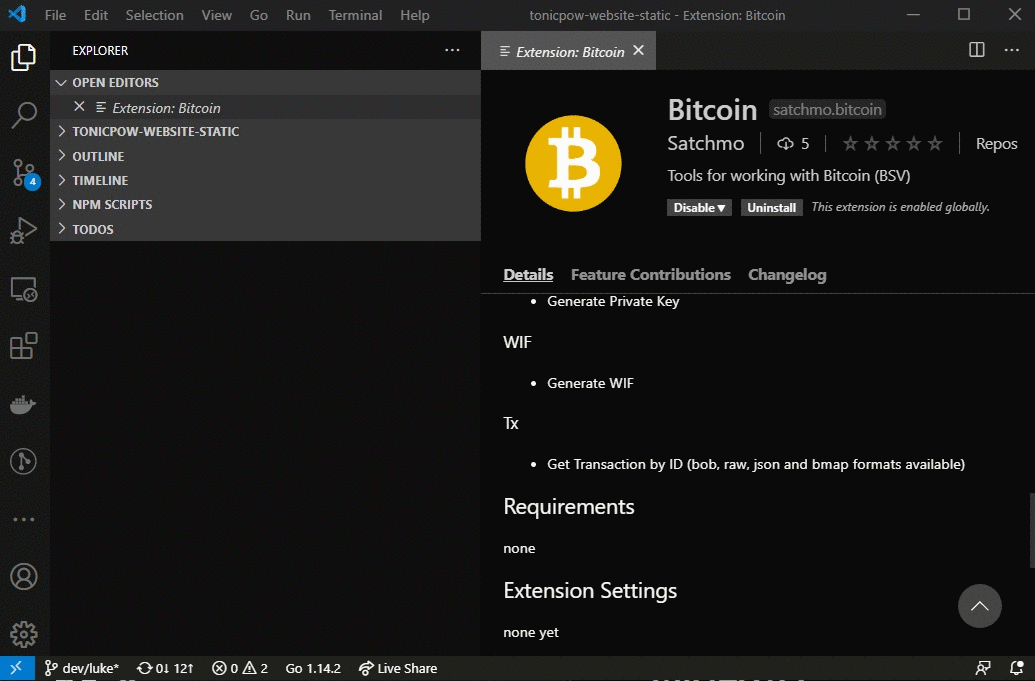Open the Explorer view in activity bar
Viewport: 1035px width, 681px height.
coord(24,57)
